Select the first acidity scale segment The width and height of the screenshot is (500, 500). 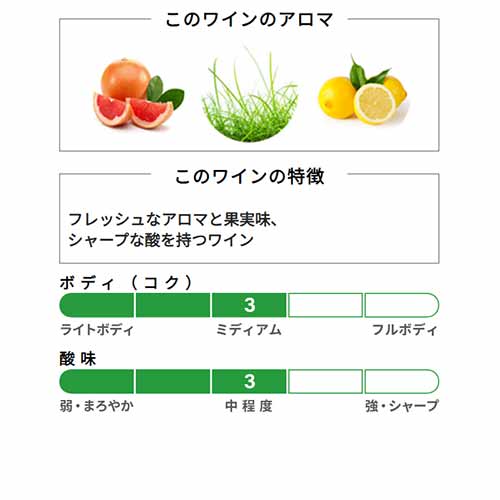pyautogui.click(x=97, y=381)
